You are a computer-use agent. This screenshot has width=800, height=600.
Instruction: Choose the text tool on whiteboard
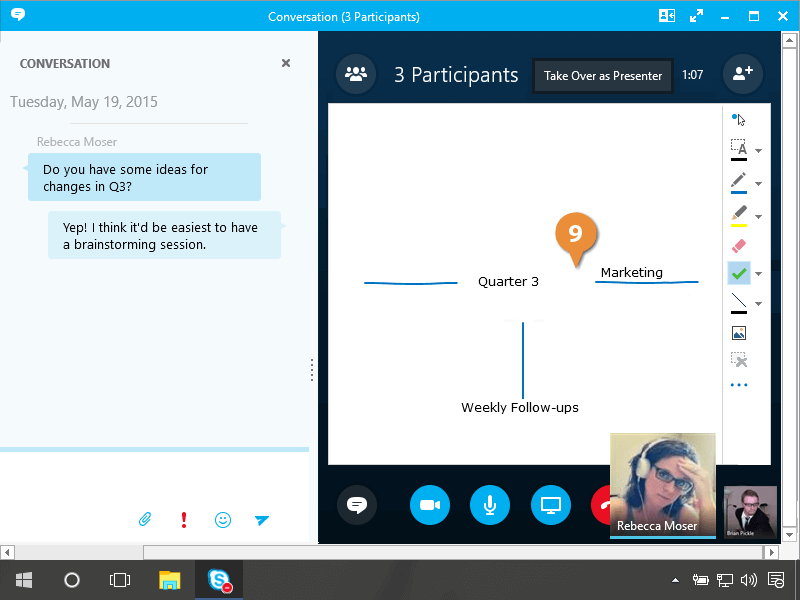[x=739, y=150]
